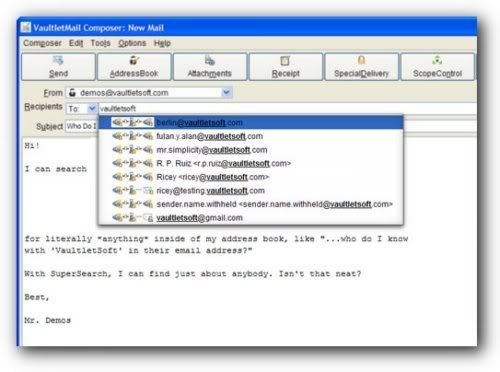Click the lock icon in the From field

pos(72,92)
